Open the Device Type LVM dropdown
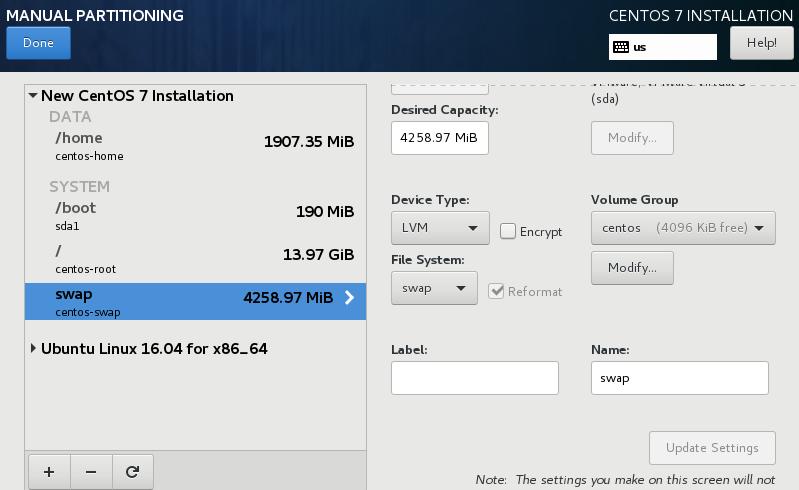This screenshot has width=799, height=490. [x=440, y=228]
